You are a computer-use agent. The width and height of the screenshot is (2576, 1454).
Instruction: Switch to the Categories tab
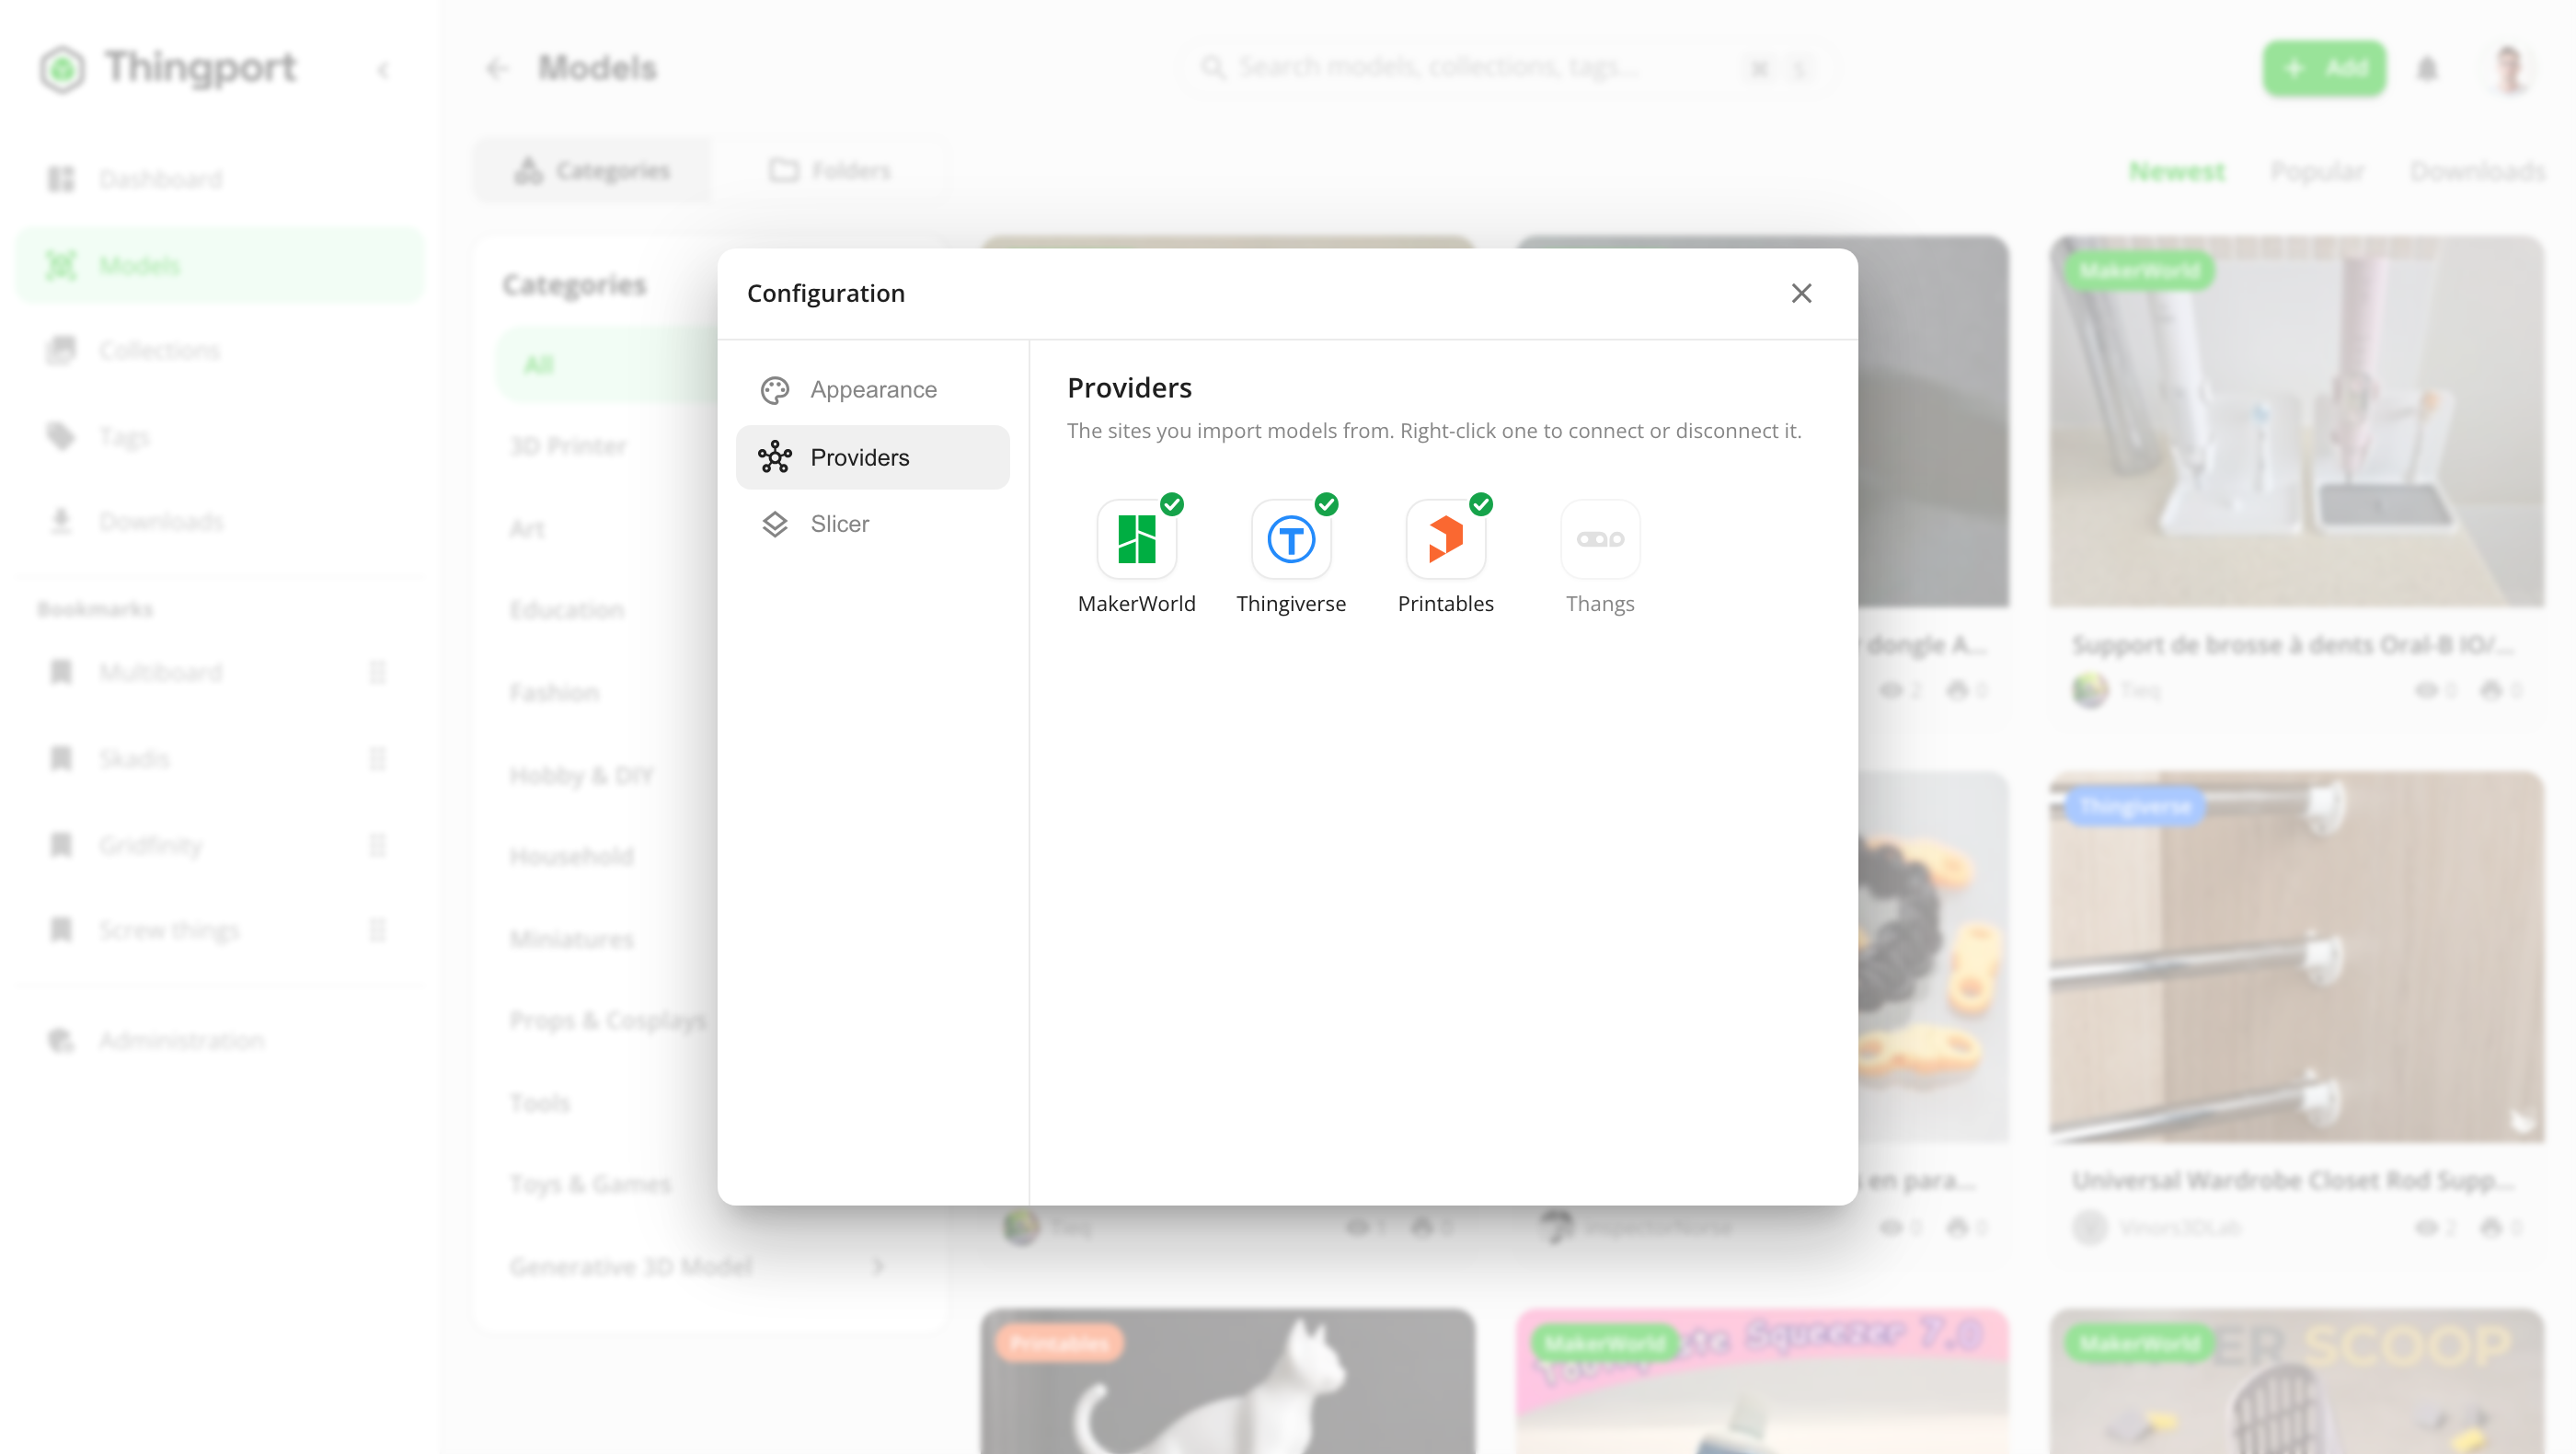click(593, 170)
